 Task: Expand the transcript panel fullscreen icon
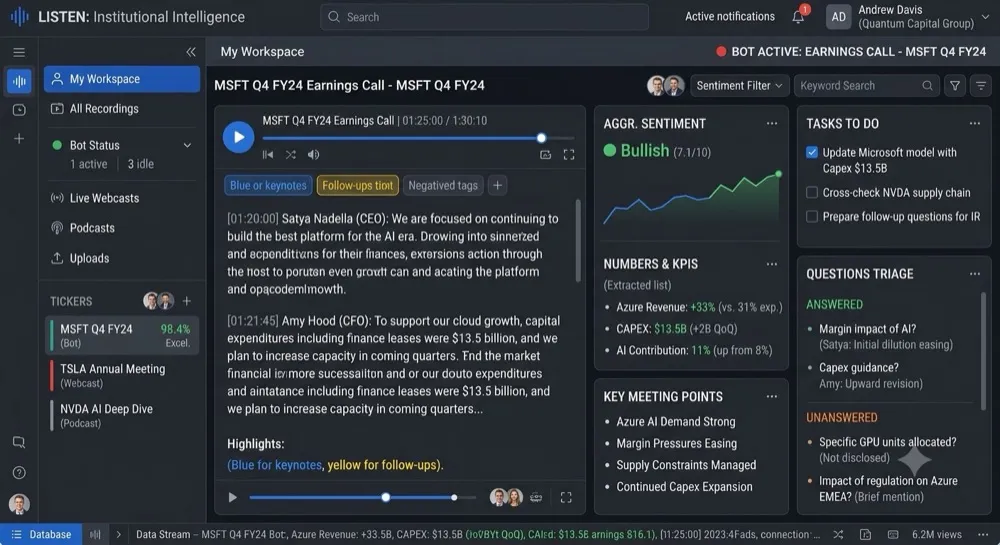tap(566, 497)
